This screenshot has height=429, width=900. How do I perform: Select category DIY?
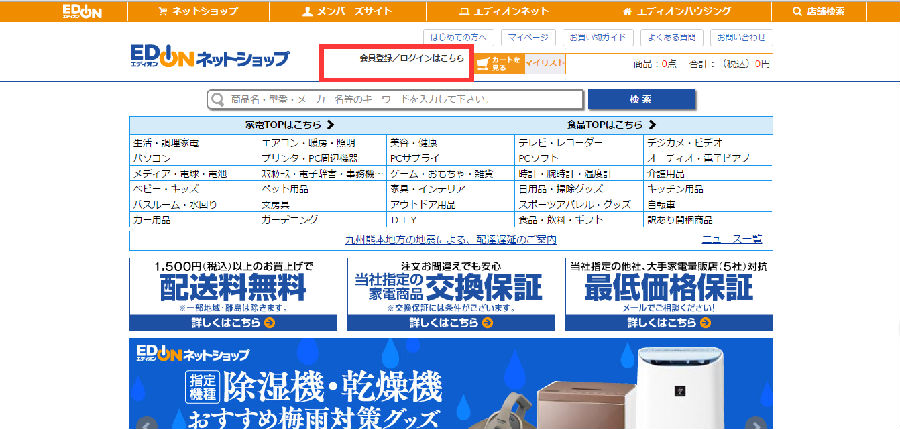tap(404, 220)
